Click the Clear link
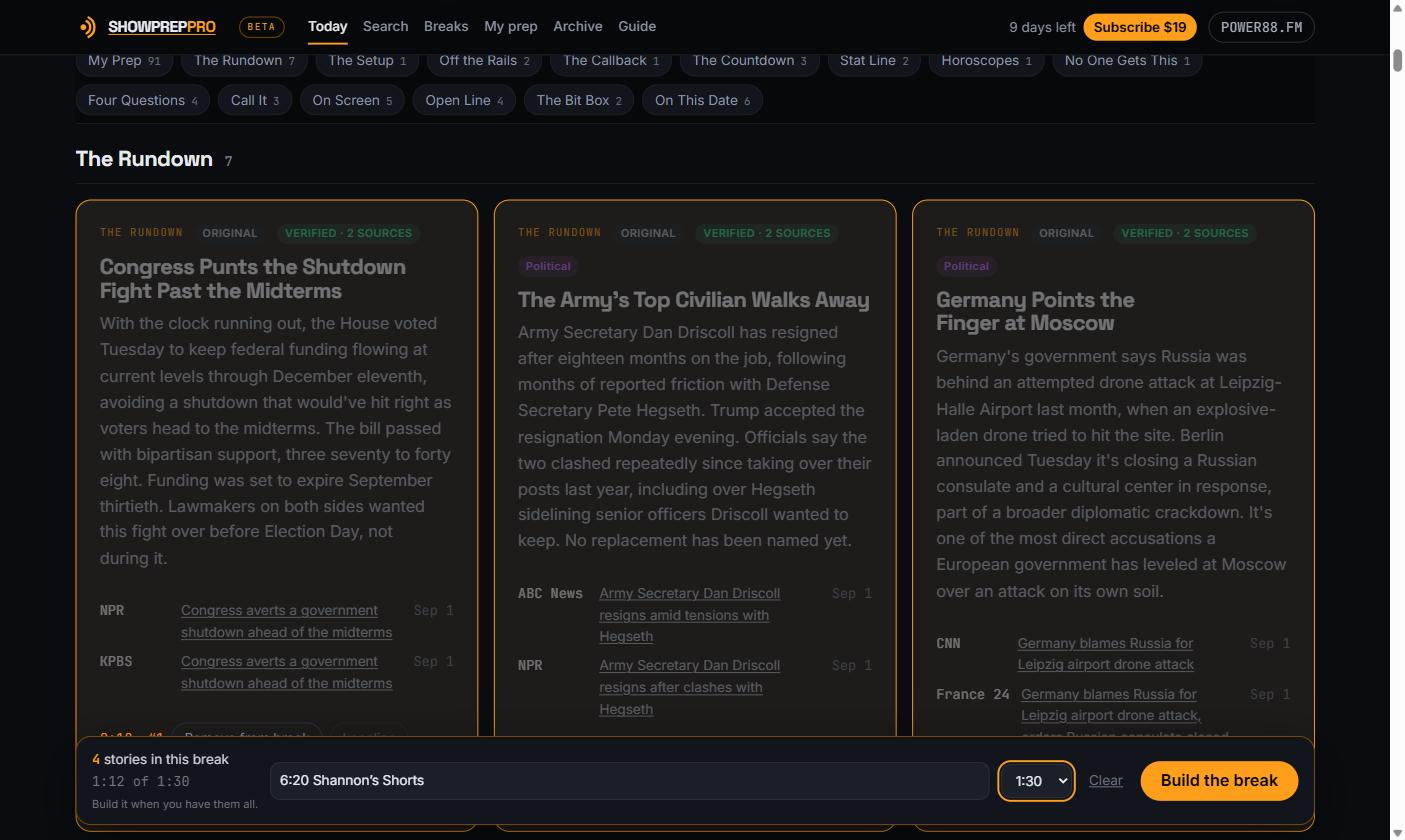The image size is (1405, 840). 1105,781
